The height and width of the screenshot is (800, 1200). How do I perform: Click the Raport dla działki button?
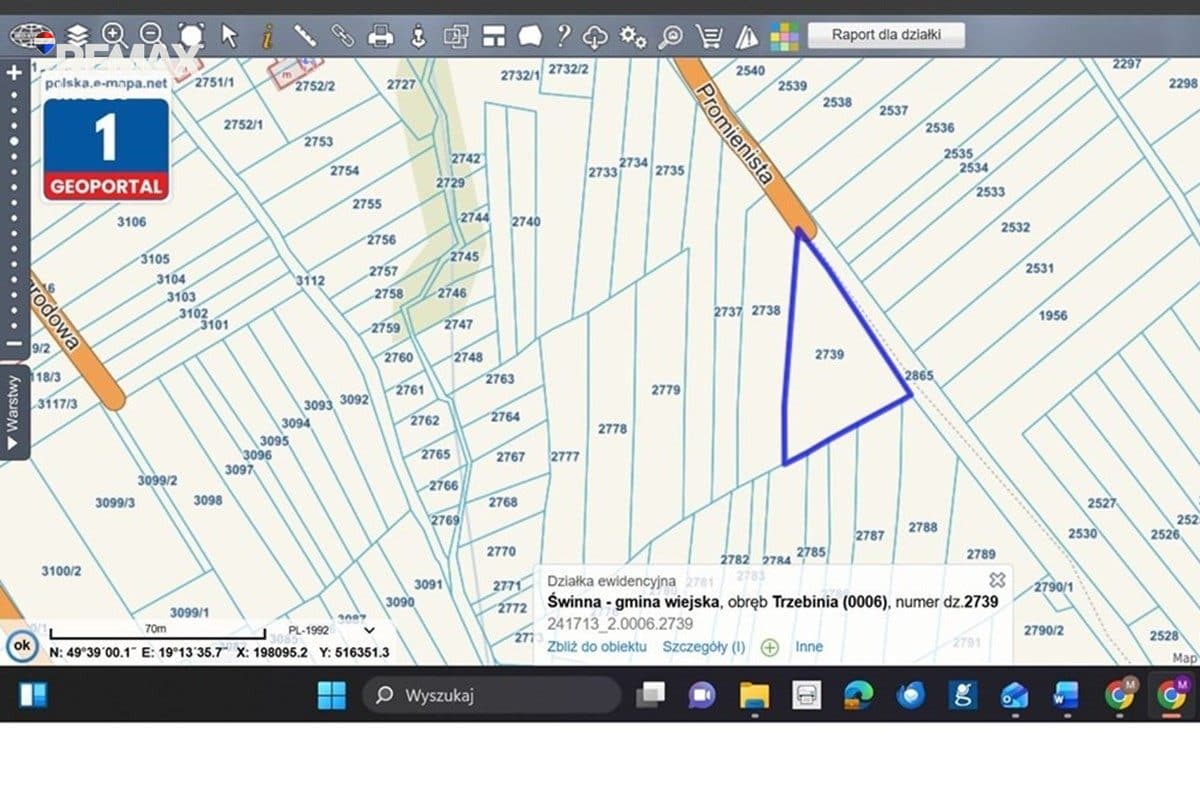click(x=887, y=35)
